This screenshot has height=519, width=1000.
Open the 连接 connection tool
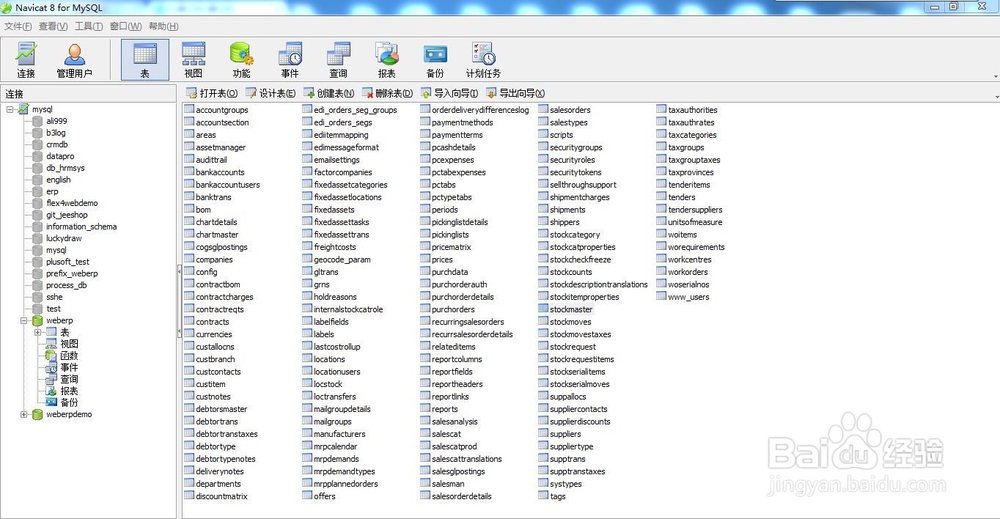point(26,60)
